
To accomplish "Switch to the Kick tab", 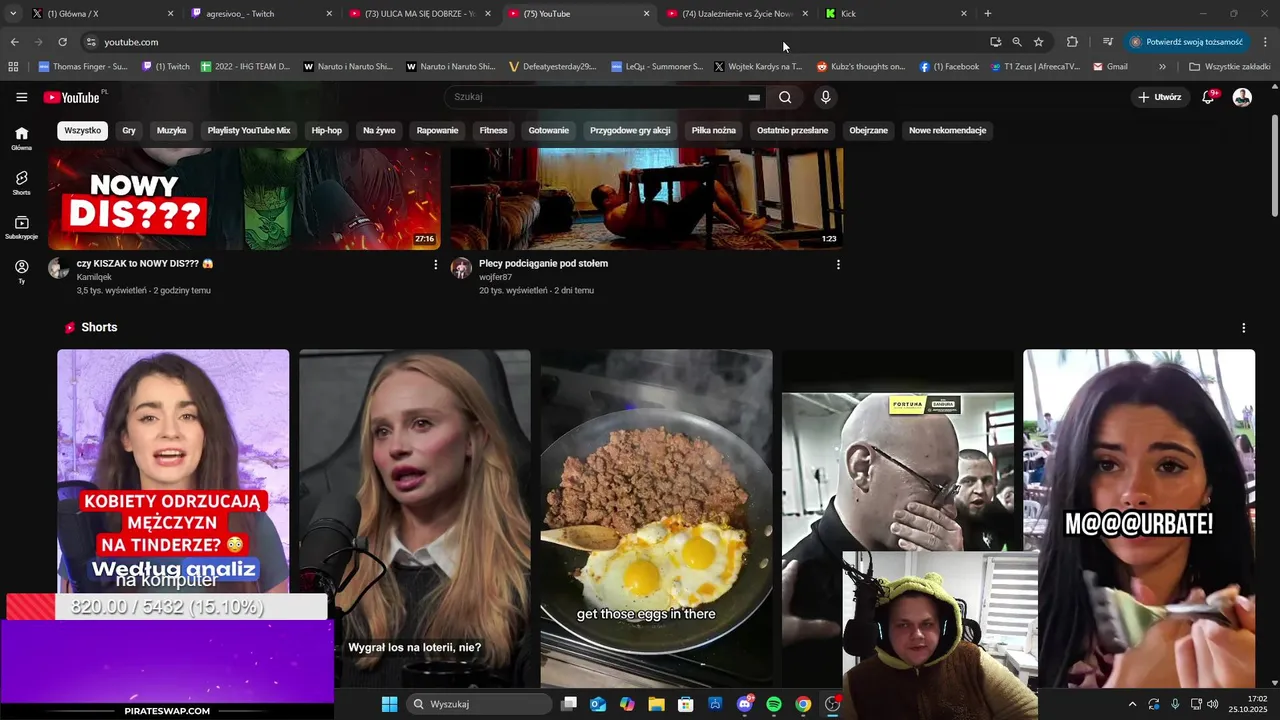I will click(x=897, y=14).
